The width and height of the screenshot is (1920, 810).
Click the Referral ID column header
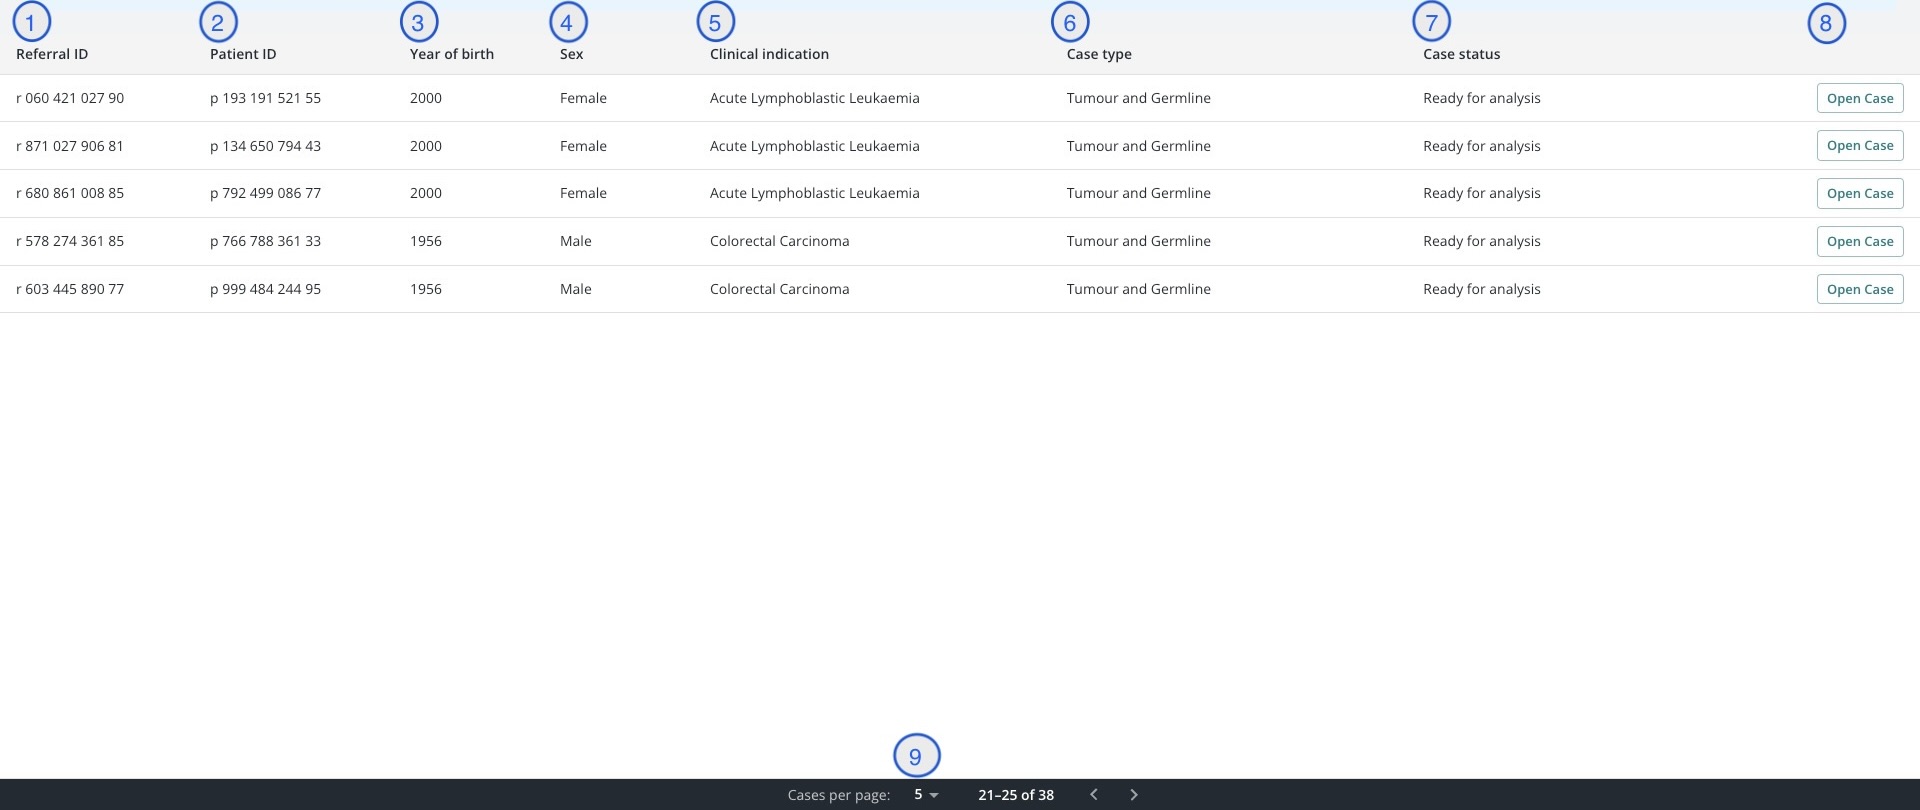coord(52,54)
